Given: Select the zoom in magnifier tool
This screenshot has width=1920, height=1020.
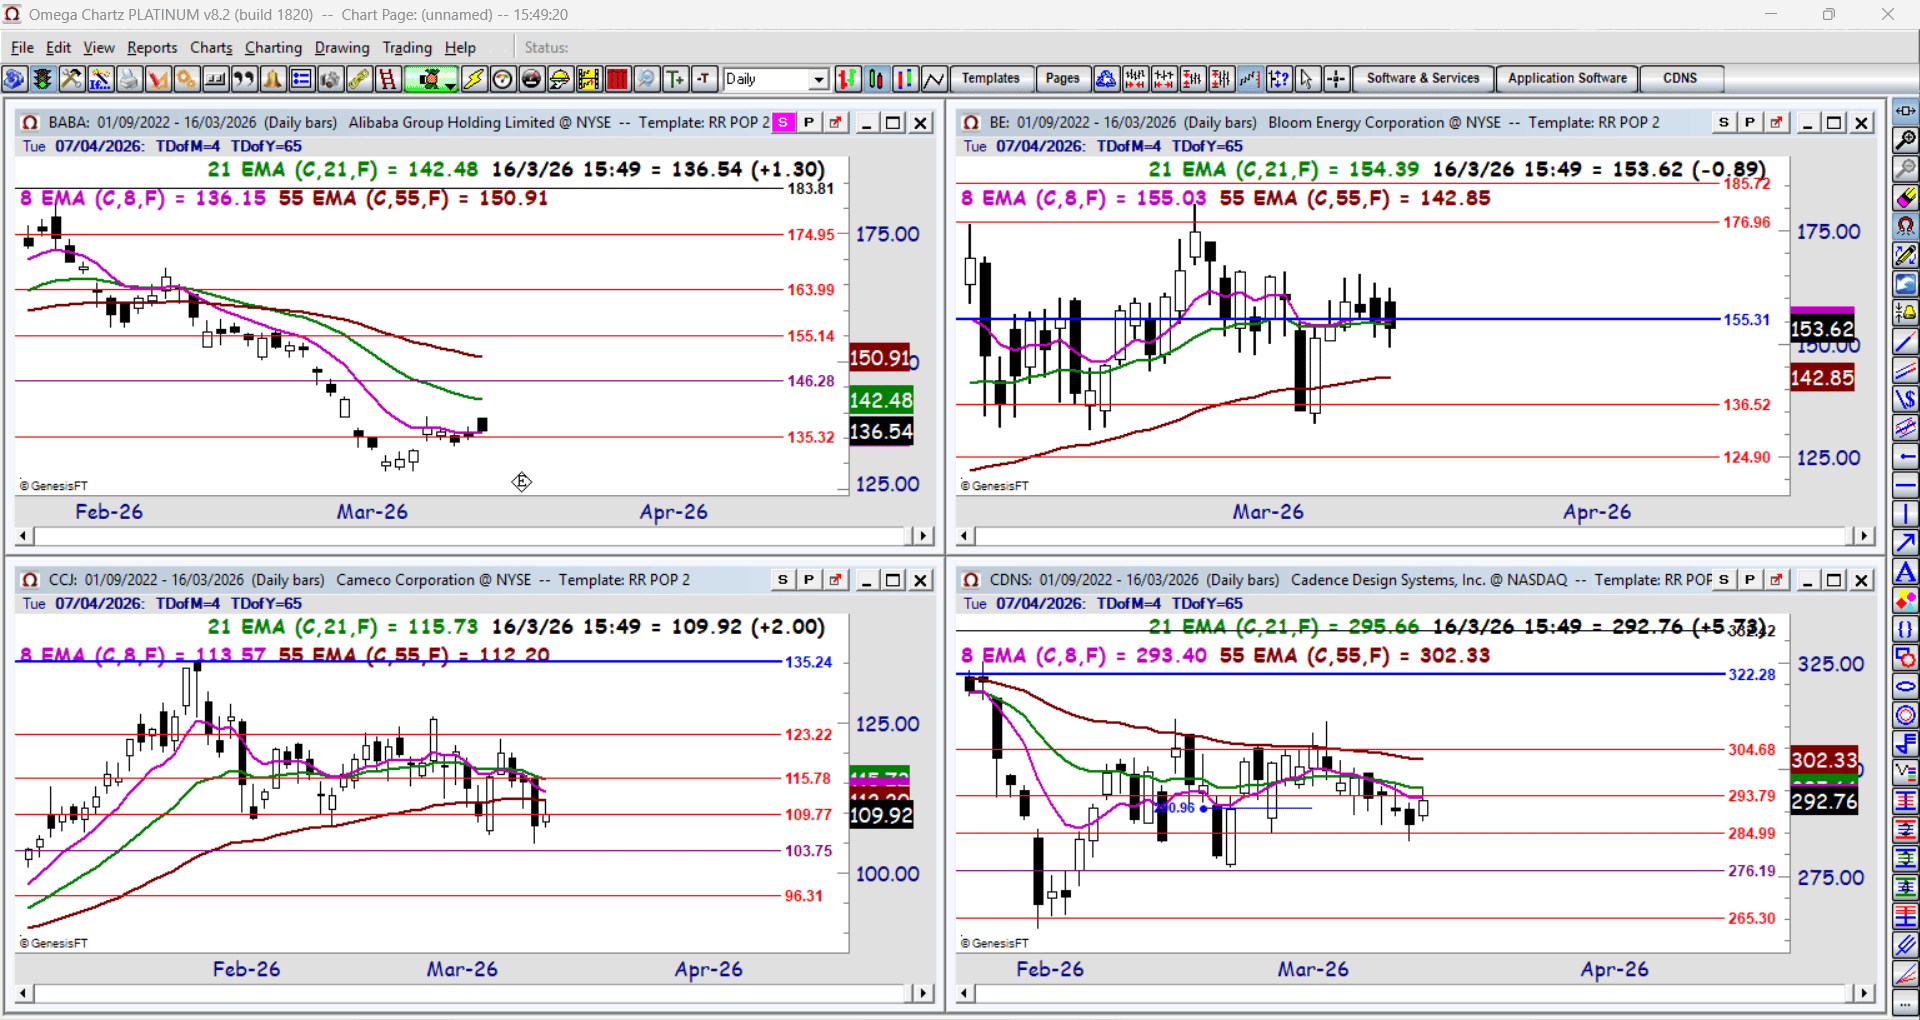Looking at the screenshot, I should coord(1906,140).
